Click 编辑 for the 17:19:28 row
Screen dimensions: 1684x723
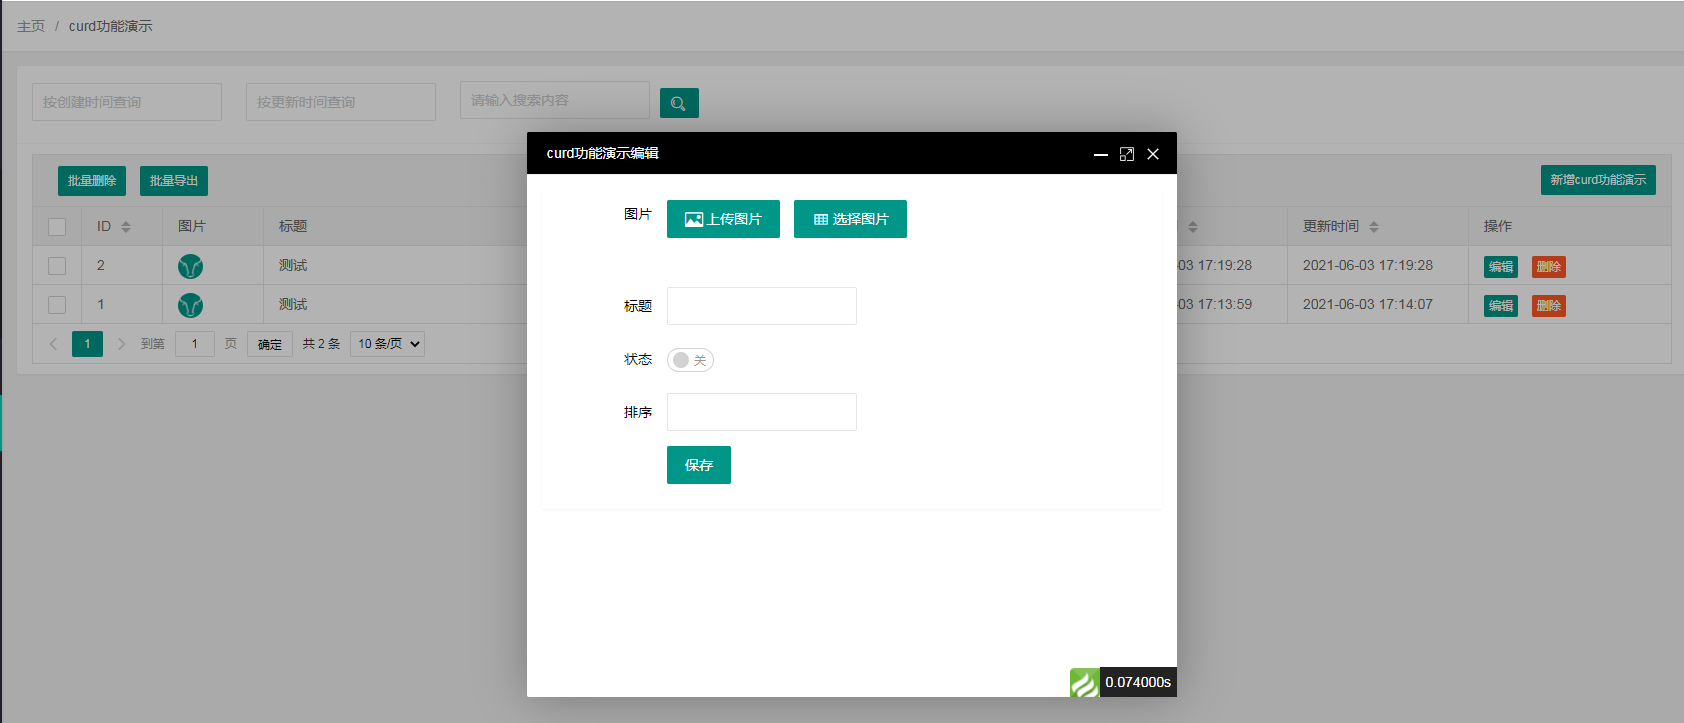(1501, 267)
